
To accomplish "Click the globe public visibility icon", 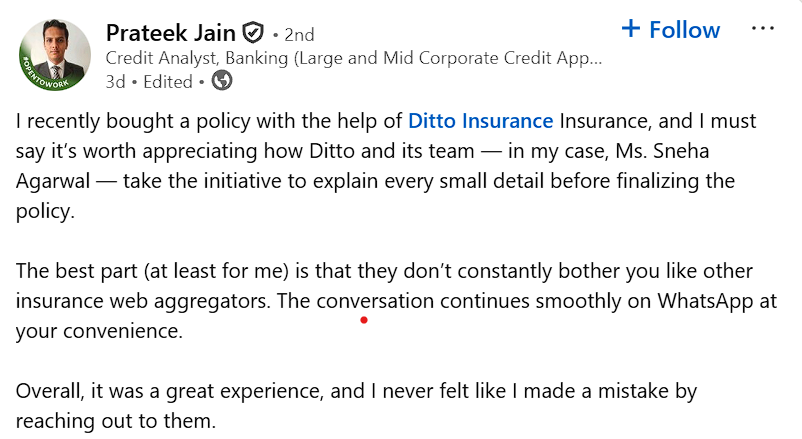I will point(223,81).
